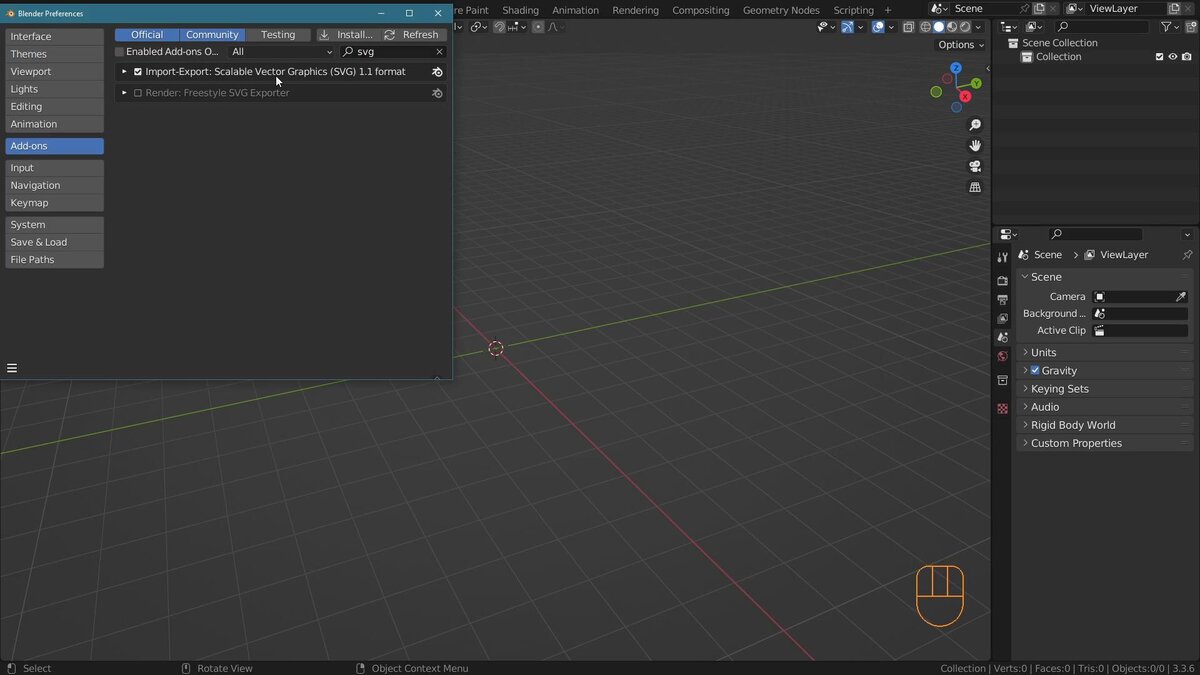This screenshot has height=675, width=1200.
Task: Create new scene icon beside Scene field
Action: click(x=1039, y=9)
